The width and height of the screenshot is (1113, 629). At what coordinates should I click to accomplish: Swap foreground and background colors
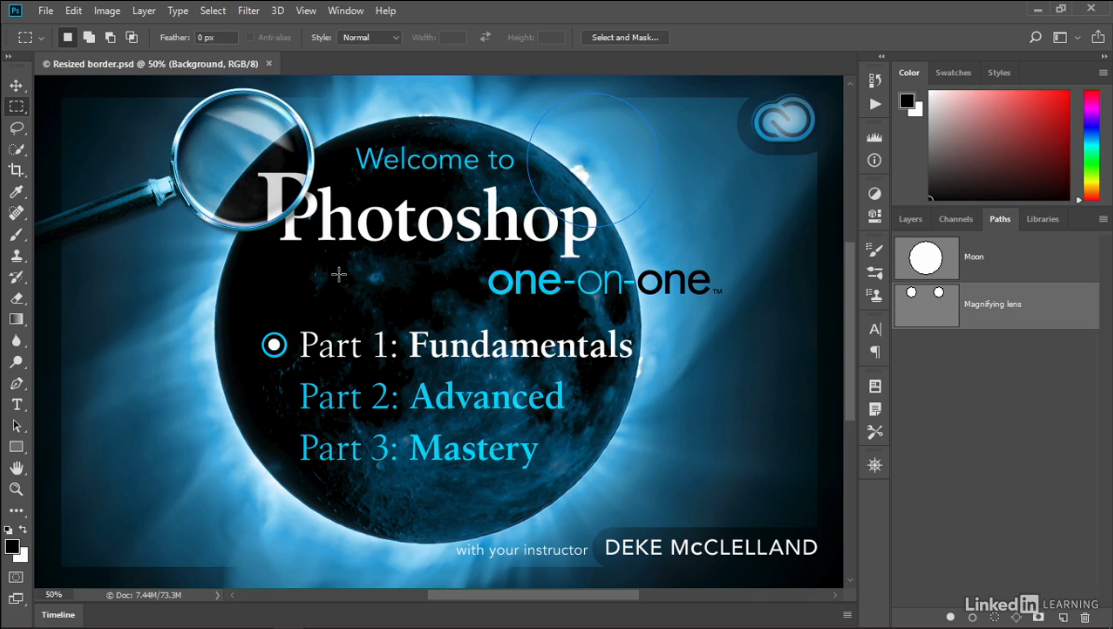(23, 530)
